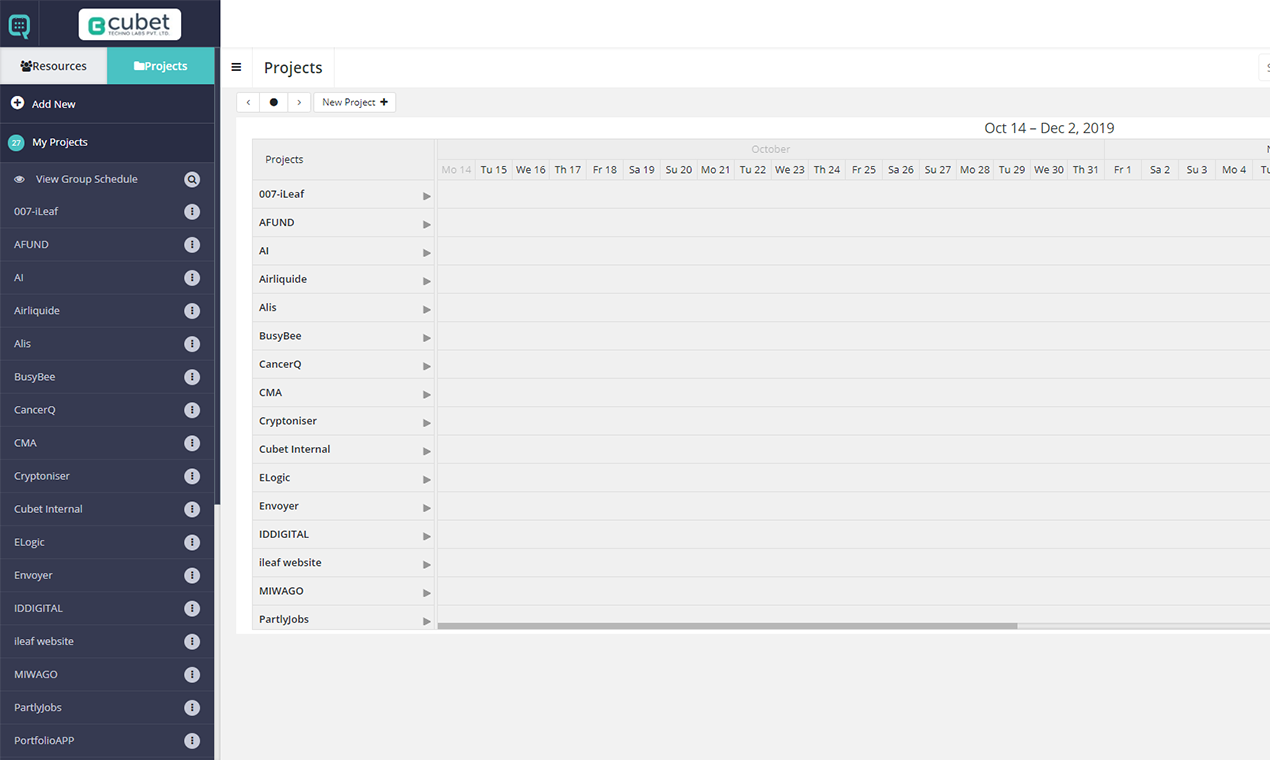
Task: Click the chat bubble app icon
Action: [x=19, y=25]
